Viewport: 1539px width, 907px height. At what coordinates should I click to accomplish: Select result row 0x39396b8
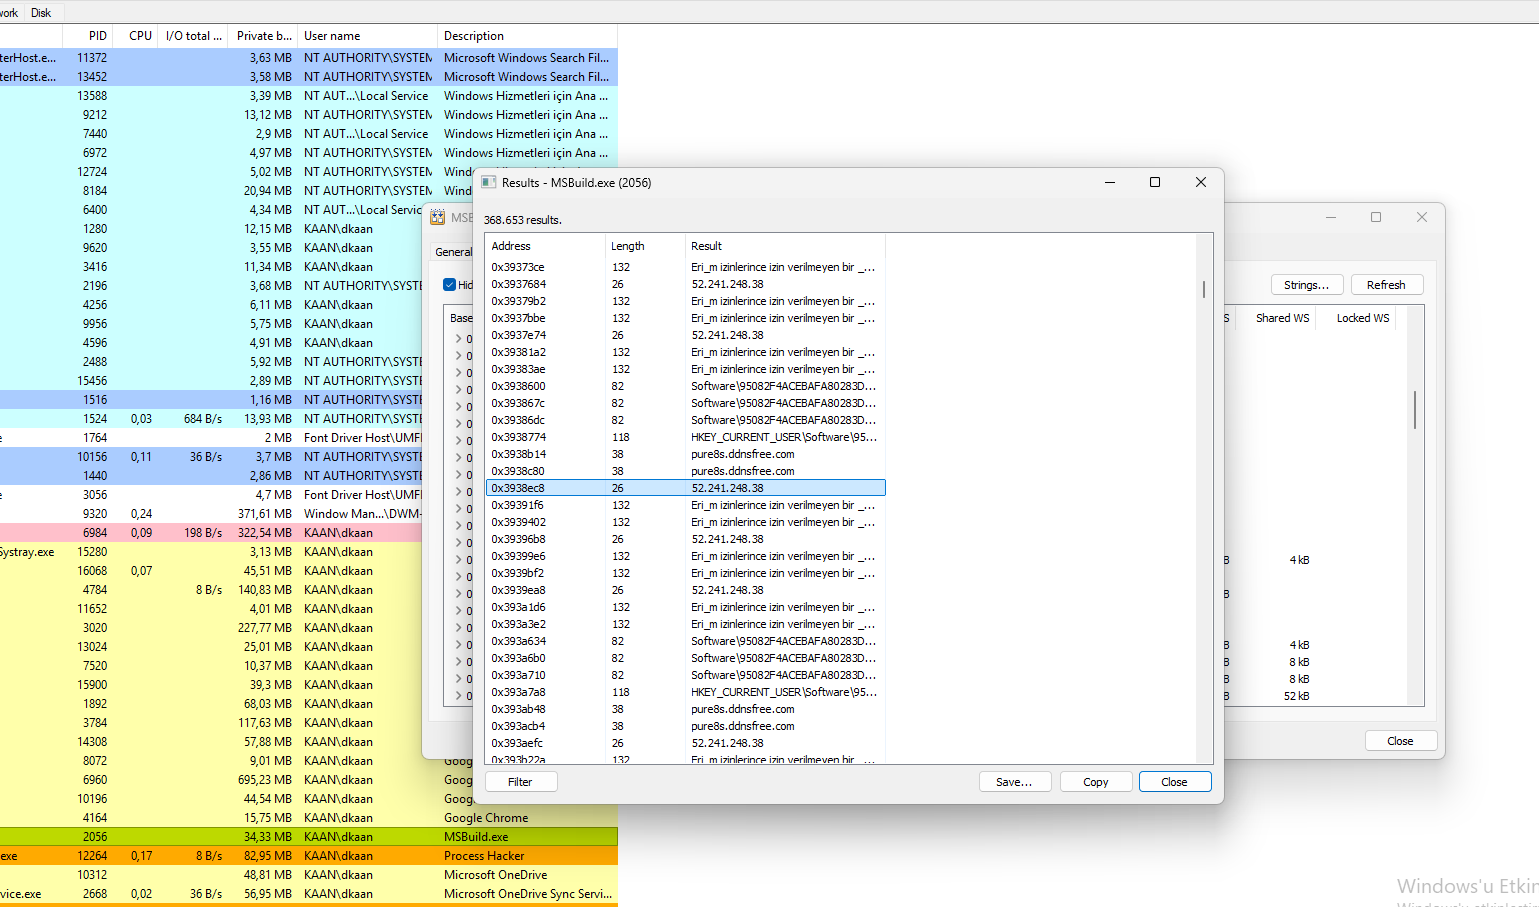click(x=685, y=539)
